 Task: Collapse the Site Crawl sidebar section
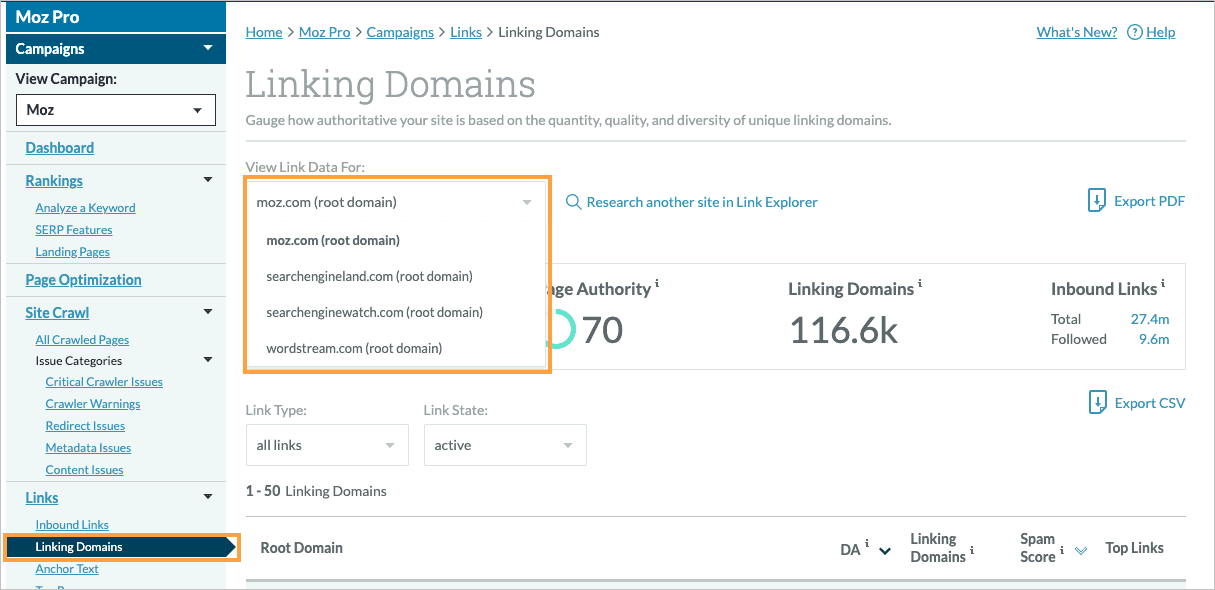point(207,311)
